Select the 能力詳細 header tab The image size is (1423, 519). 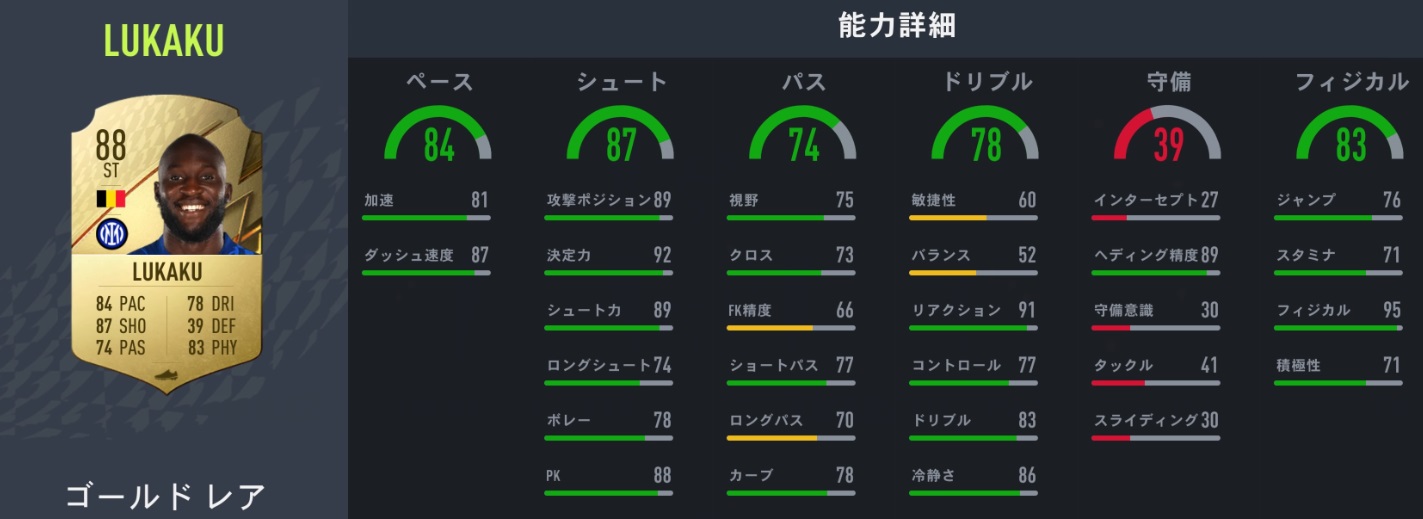click(x=896, y=26)
